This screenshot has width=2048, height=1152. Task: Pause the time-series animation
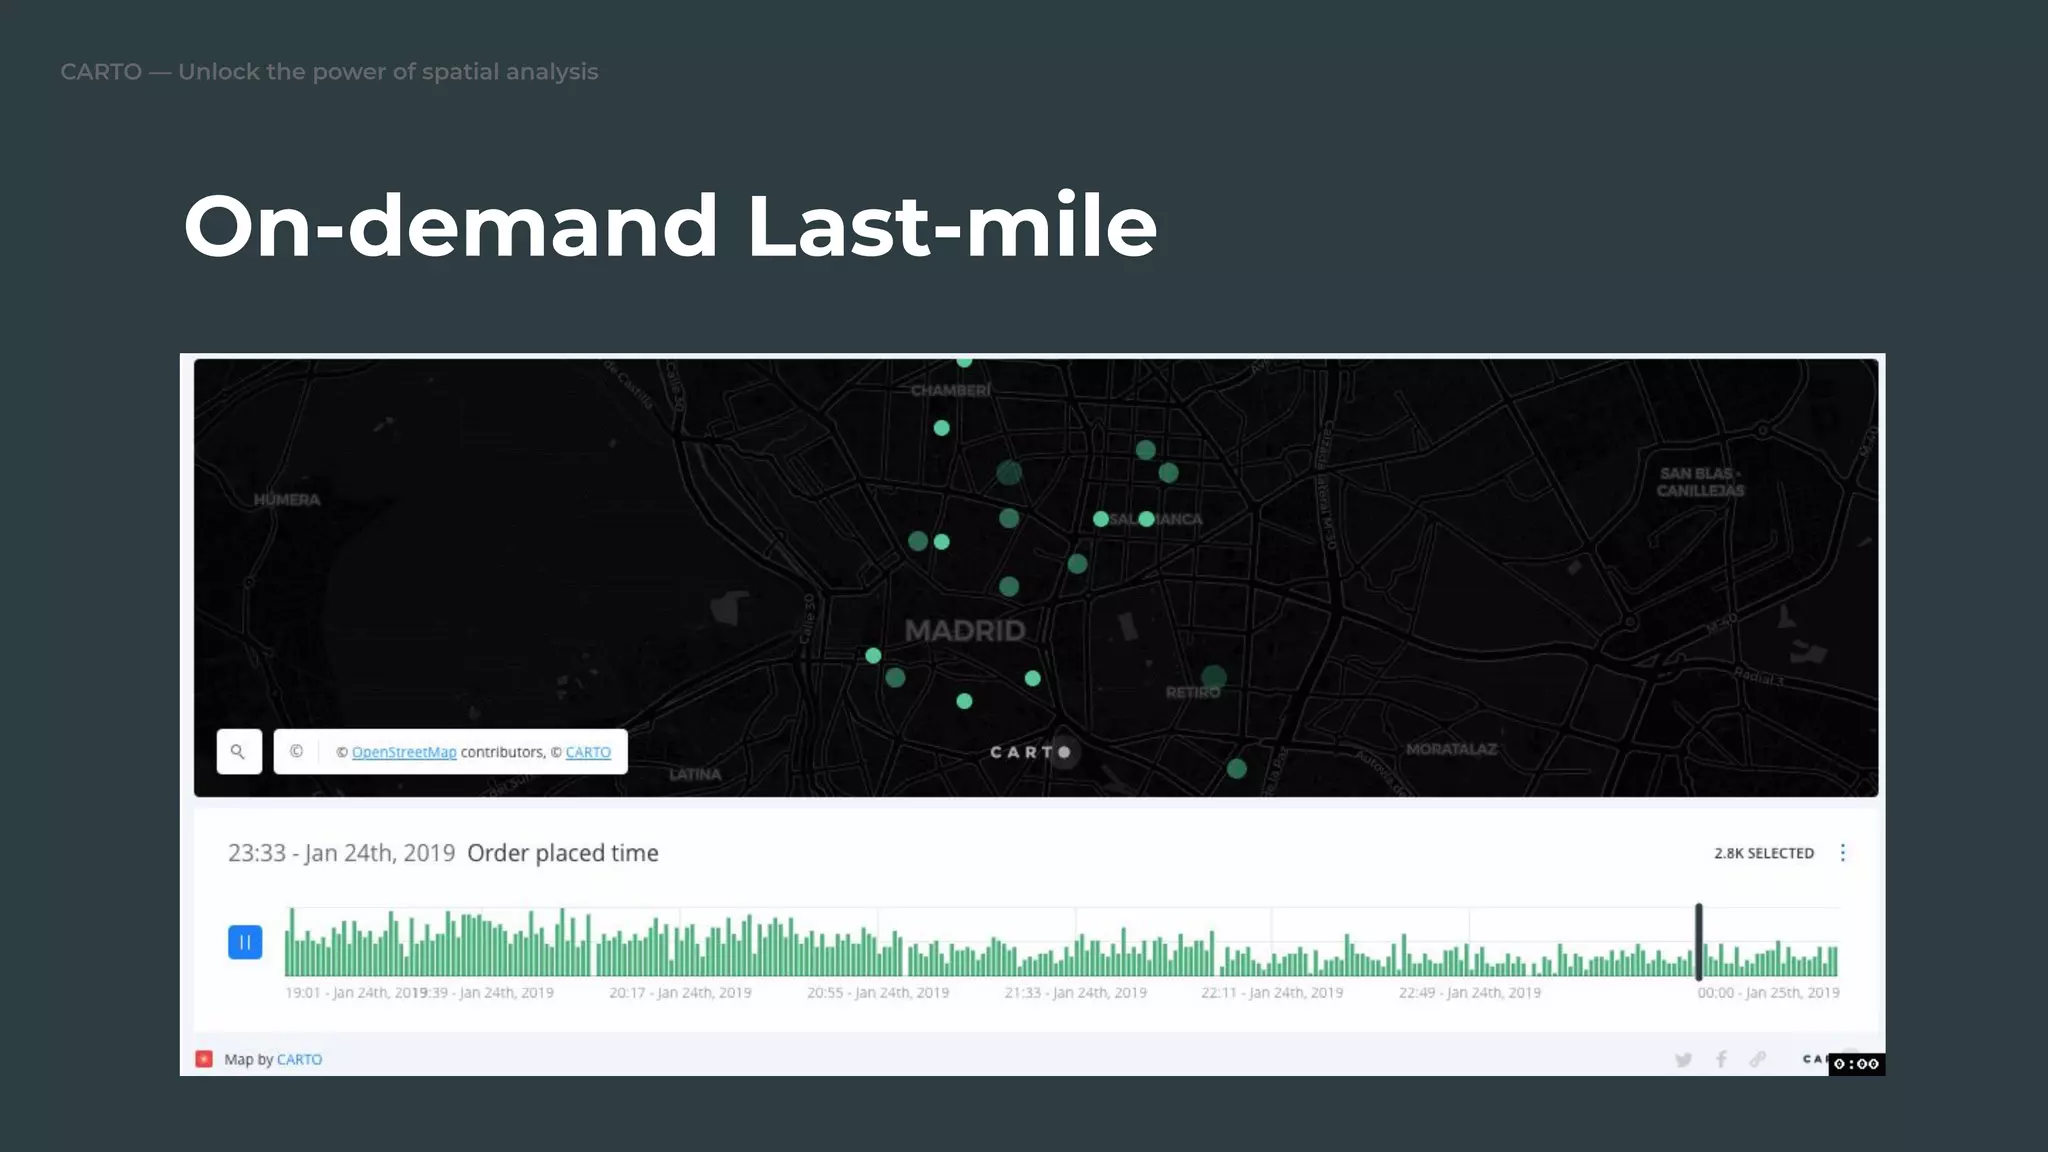245,942
